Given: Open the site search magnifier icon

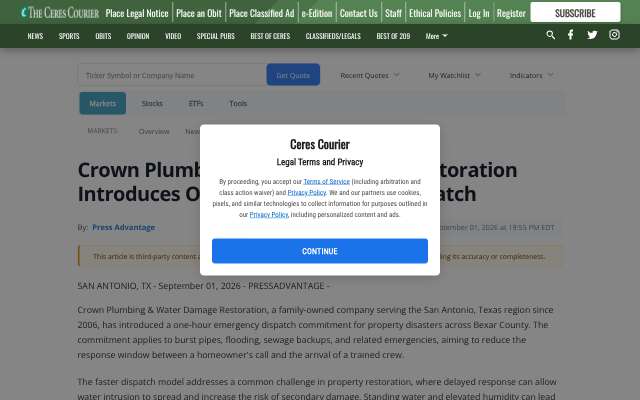Looking at the screenshot, I should point(551,35).
